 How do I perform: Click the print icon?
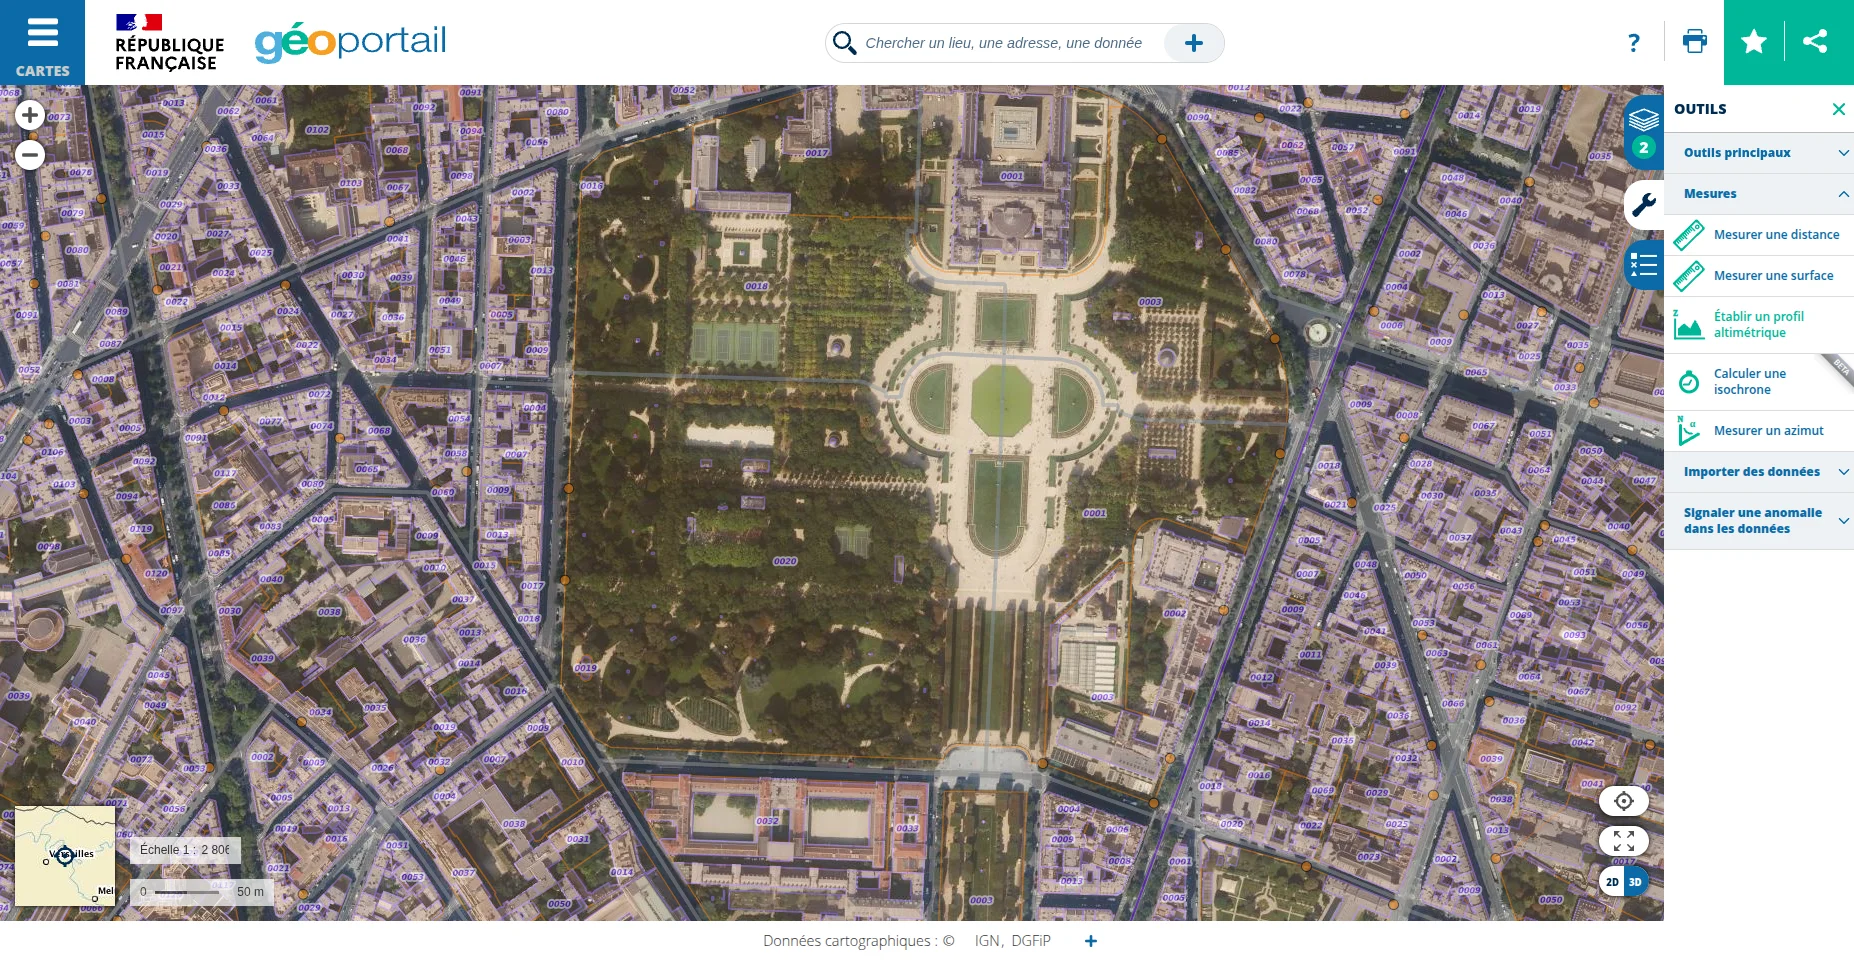(x=1694, y=42)
